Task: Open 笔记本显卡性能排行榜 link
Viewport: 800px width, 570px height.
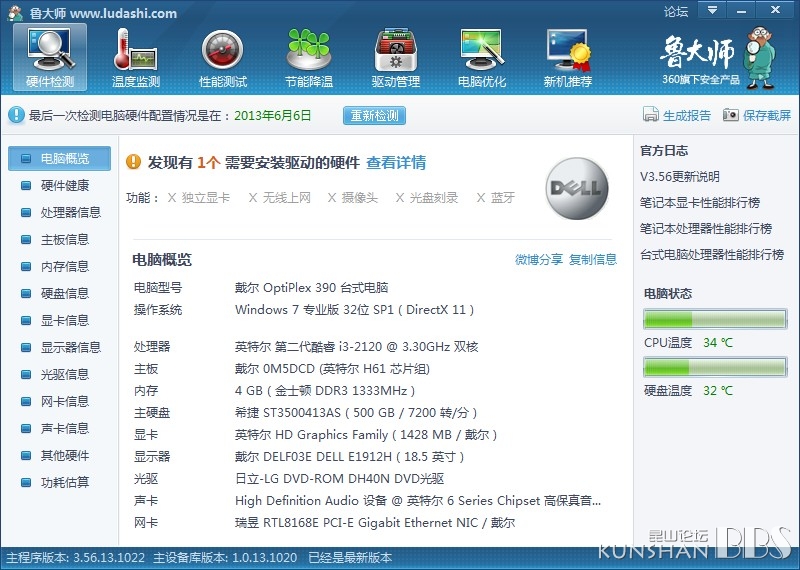Action: tap(700, 203)
